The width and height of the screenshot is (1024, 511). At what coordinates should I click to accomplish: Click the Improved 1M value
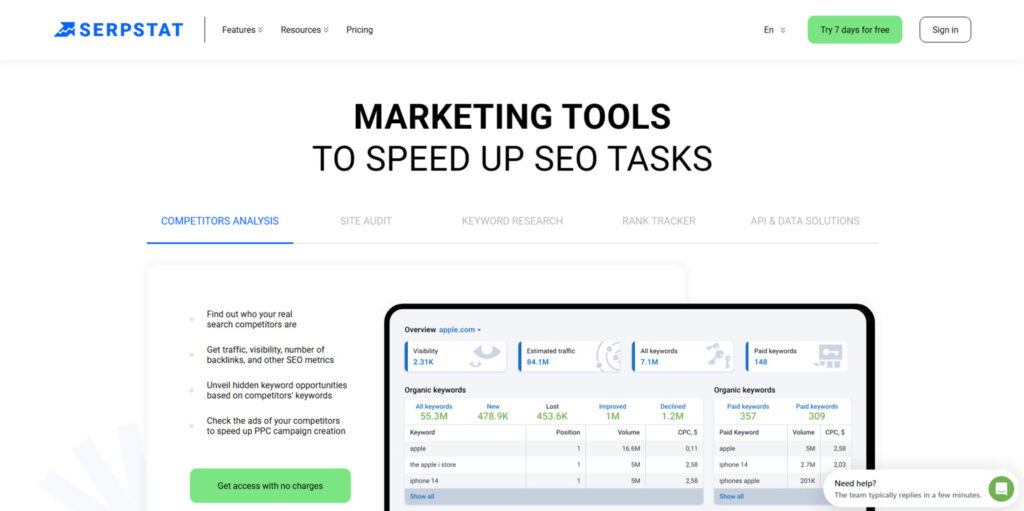(x=612, y=416)
